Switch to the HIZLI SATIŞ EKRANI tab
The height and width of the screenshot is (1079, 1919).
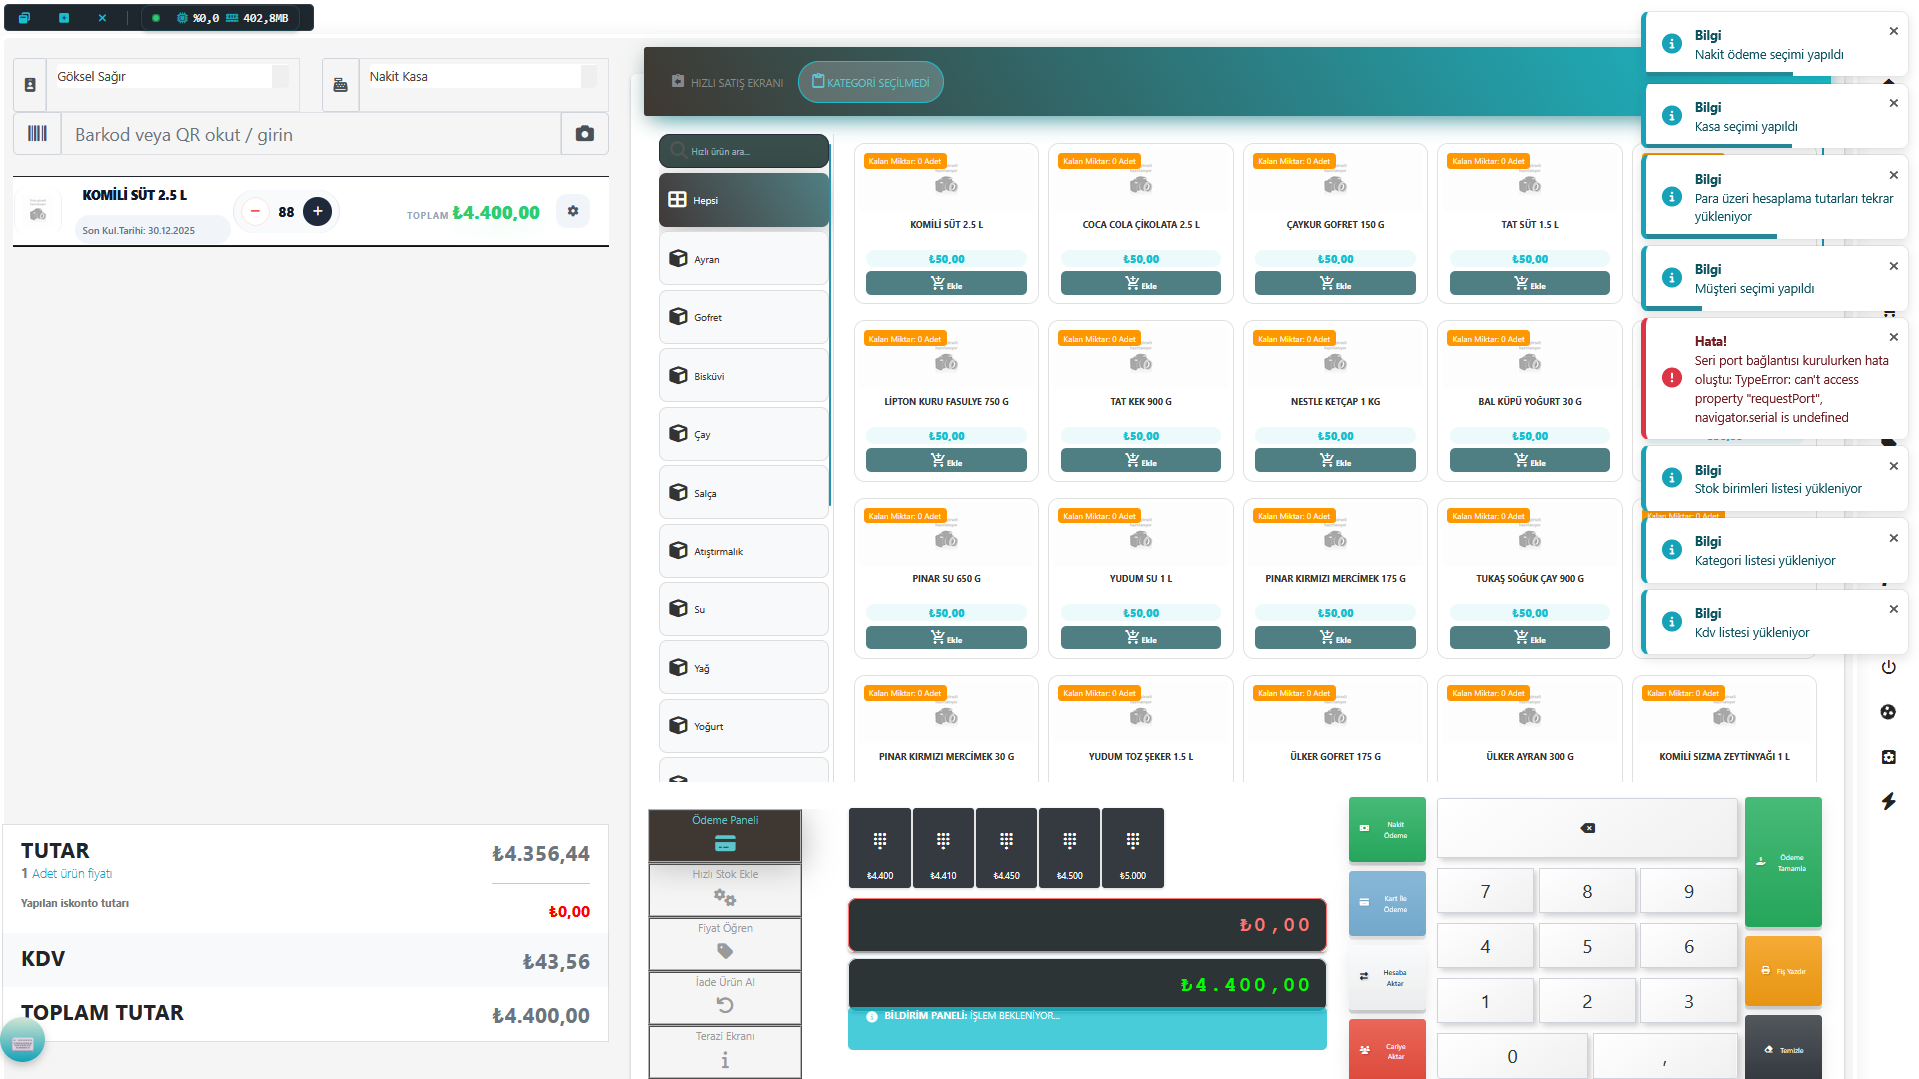click(727, 82)
